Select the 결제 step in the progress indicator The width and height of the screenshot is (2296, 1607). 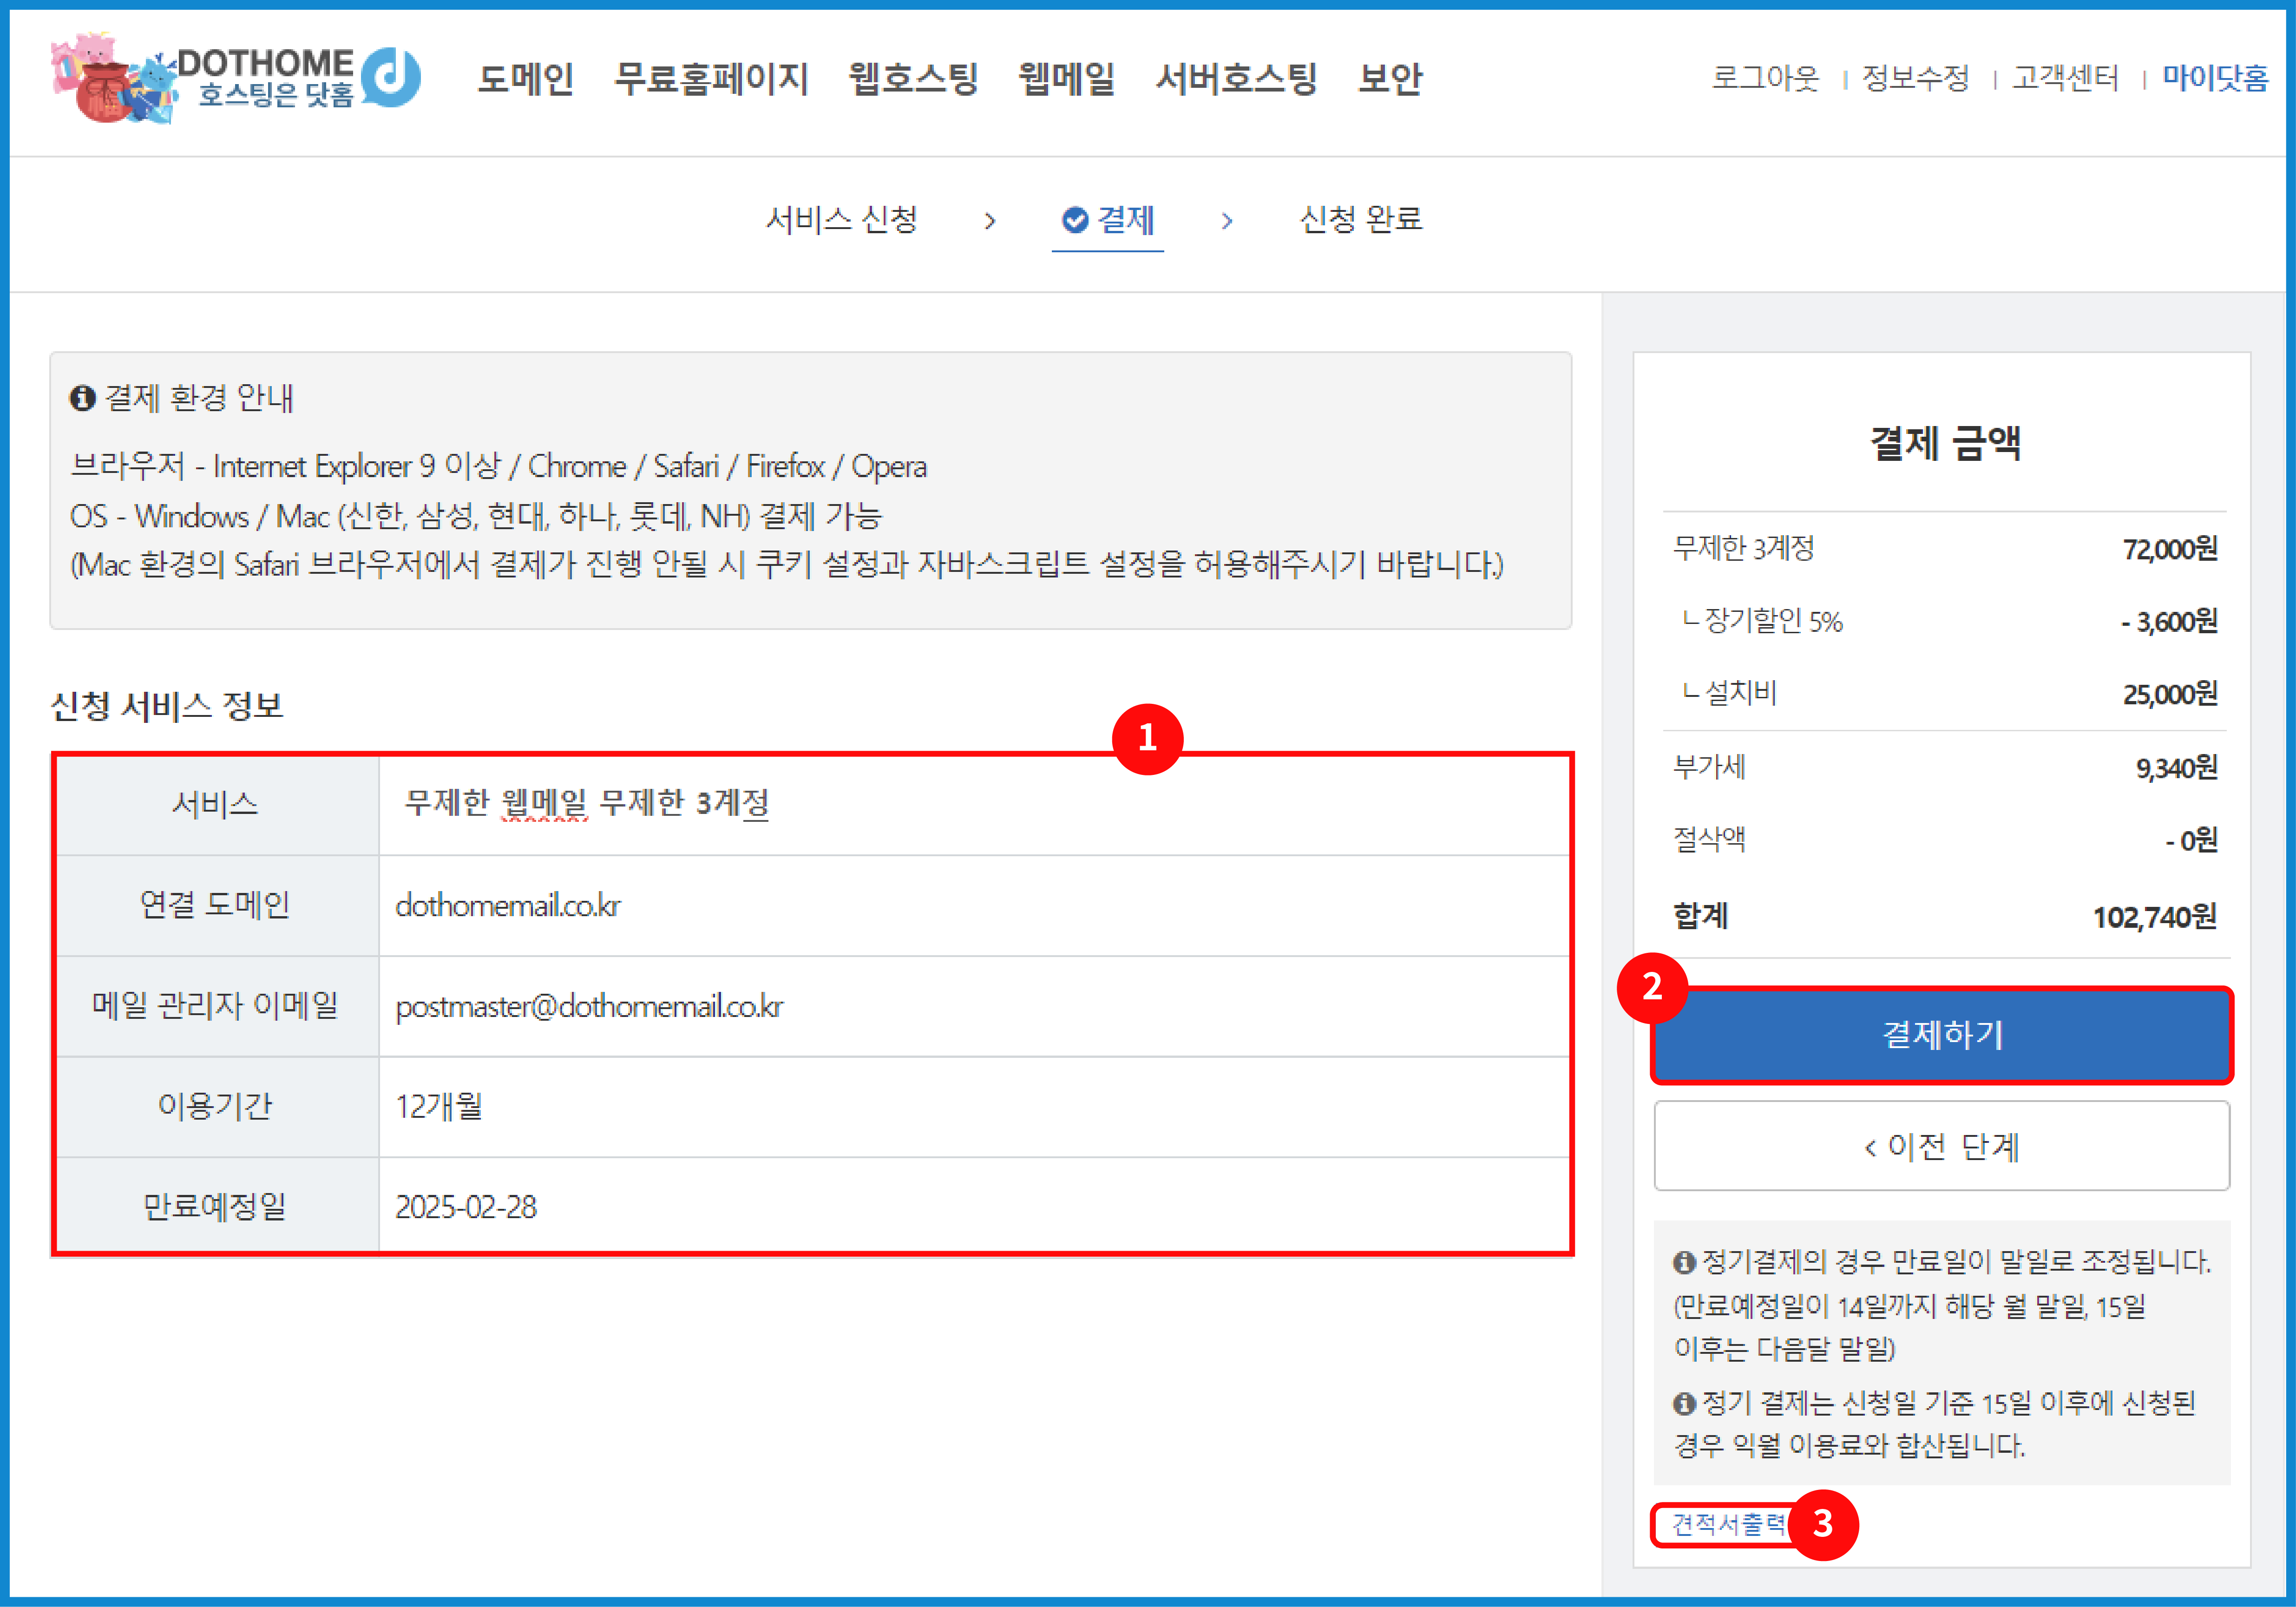[1126, 220]
